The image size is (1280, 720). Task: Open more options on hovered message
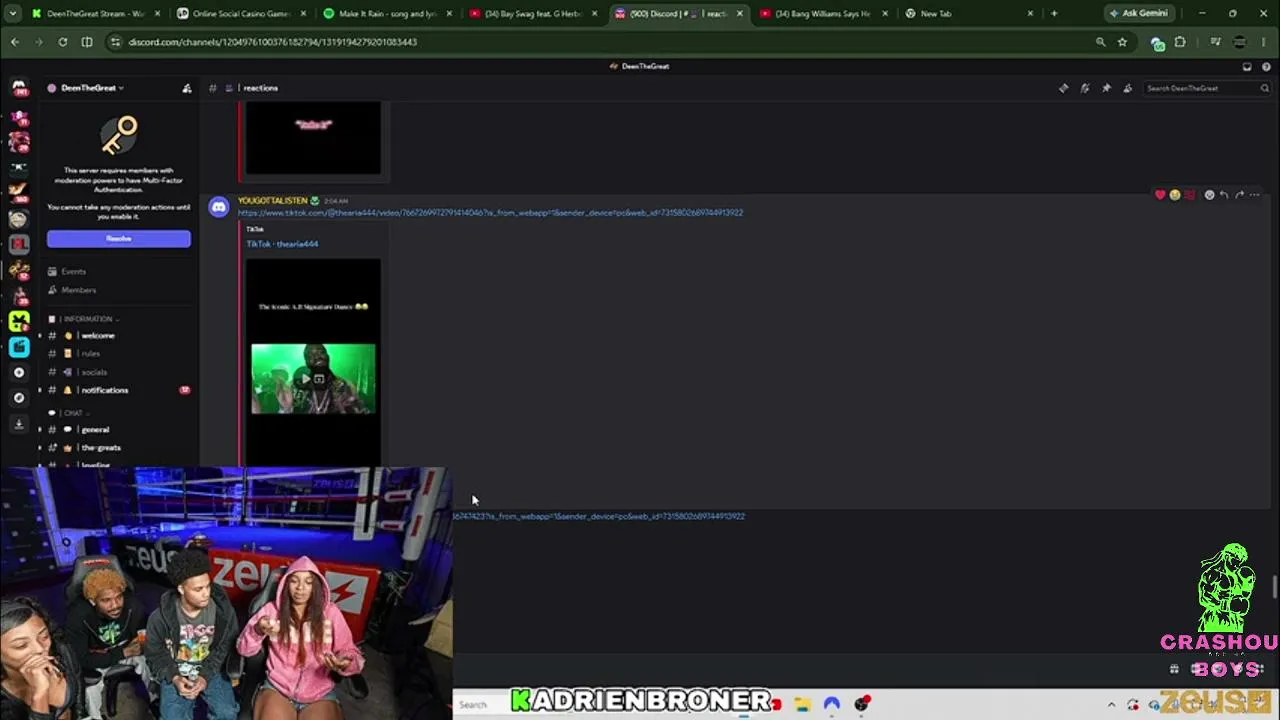[1254, 195]
